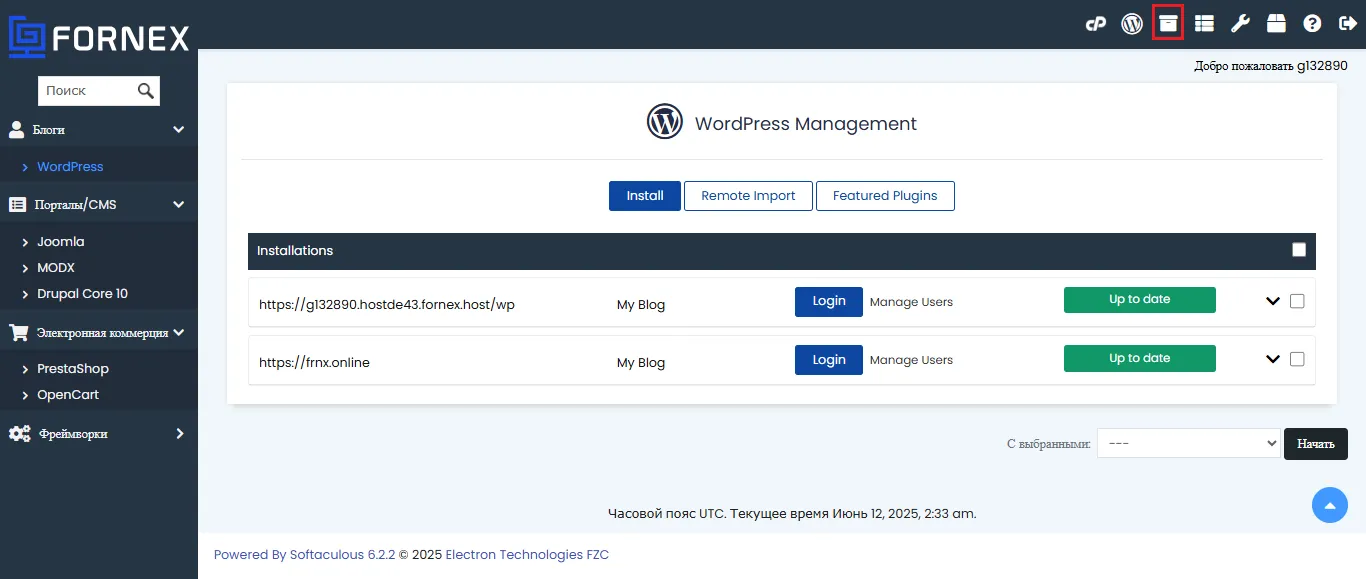Click the Блоги users icon
This screenshot has height=579, width=1366.
pos(17,130)
